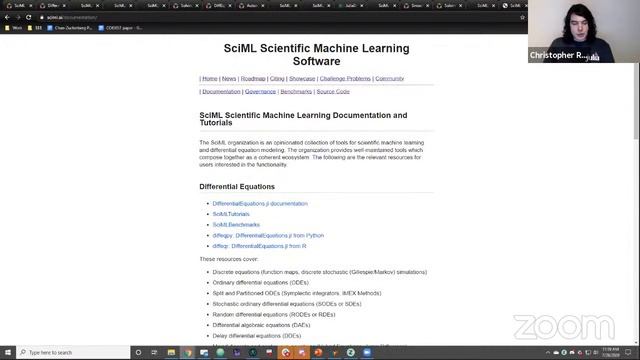This screenshot has width=640, height=360.
Task: Click the page title SciML Scientific Machine Learning Software
Action: coord(316,55)
